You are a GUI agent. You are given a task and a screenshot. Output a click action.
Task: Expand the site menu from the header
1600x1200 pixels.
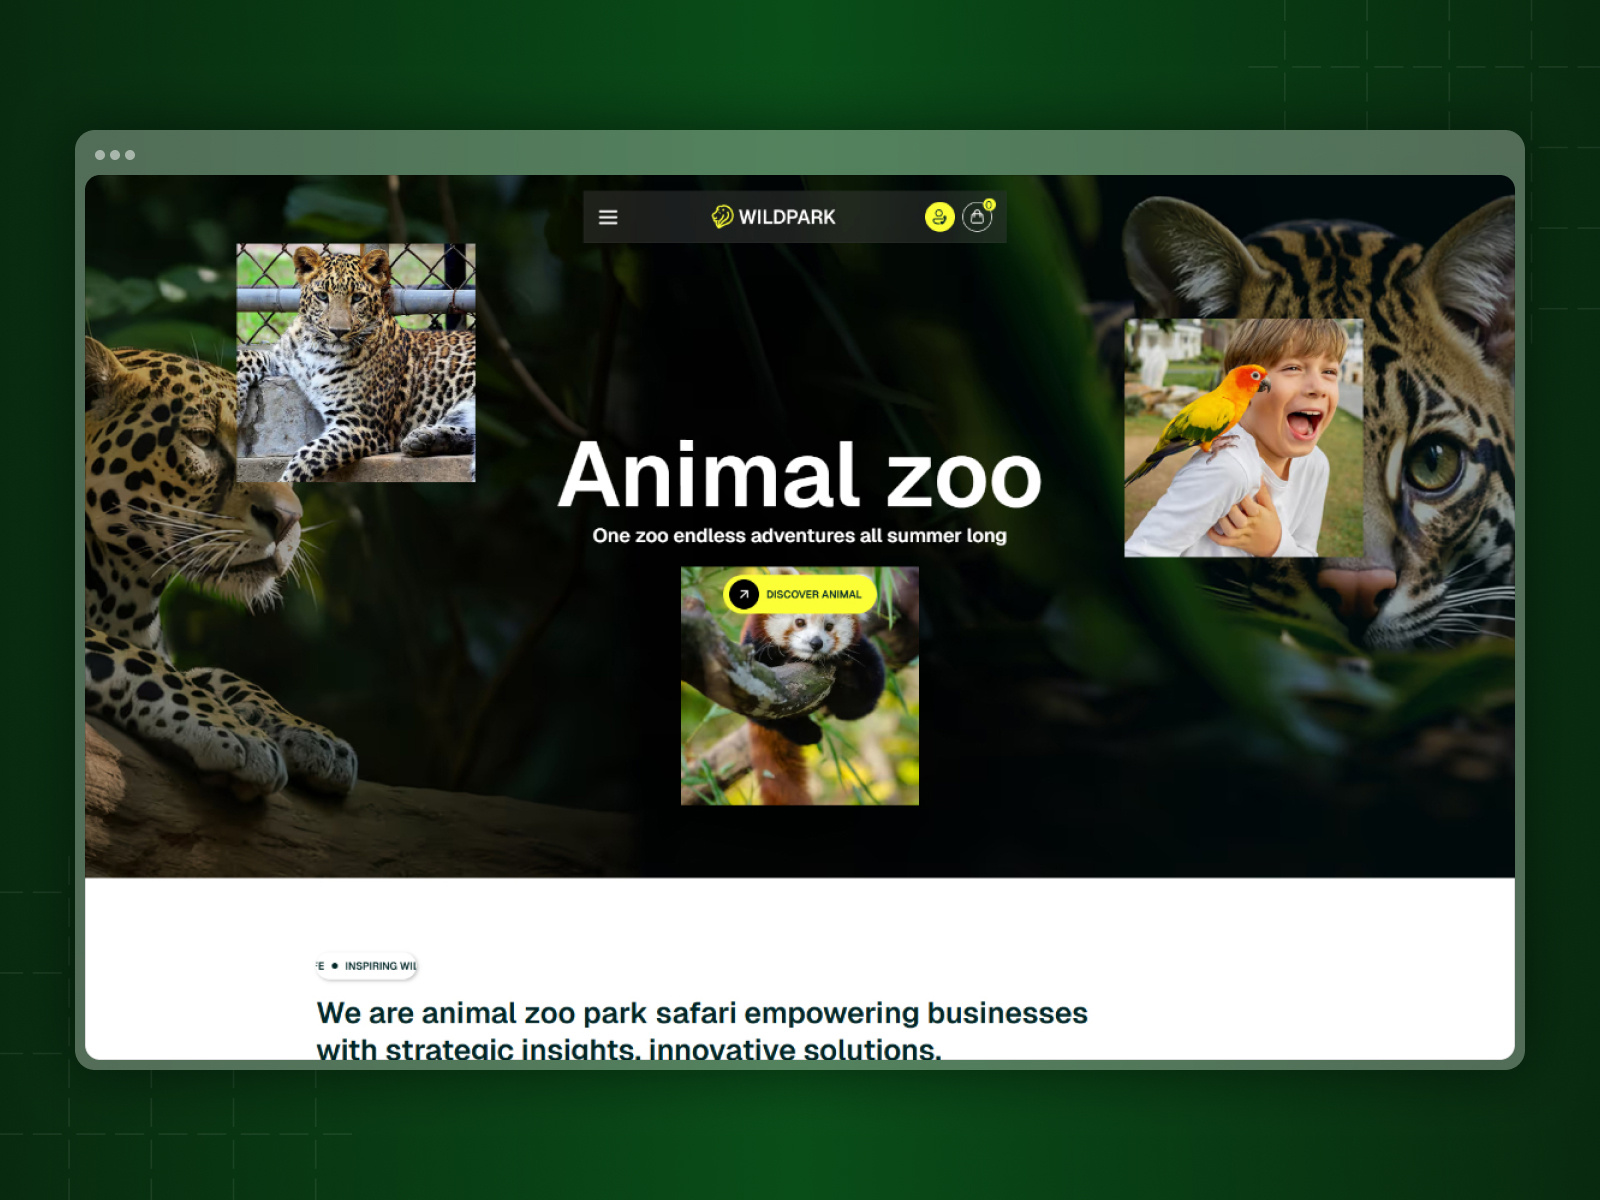click(608, 217)
